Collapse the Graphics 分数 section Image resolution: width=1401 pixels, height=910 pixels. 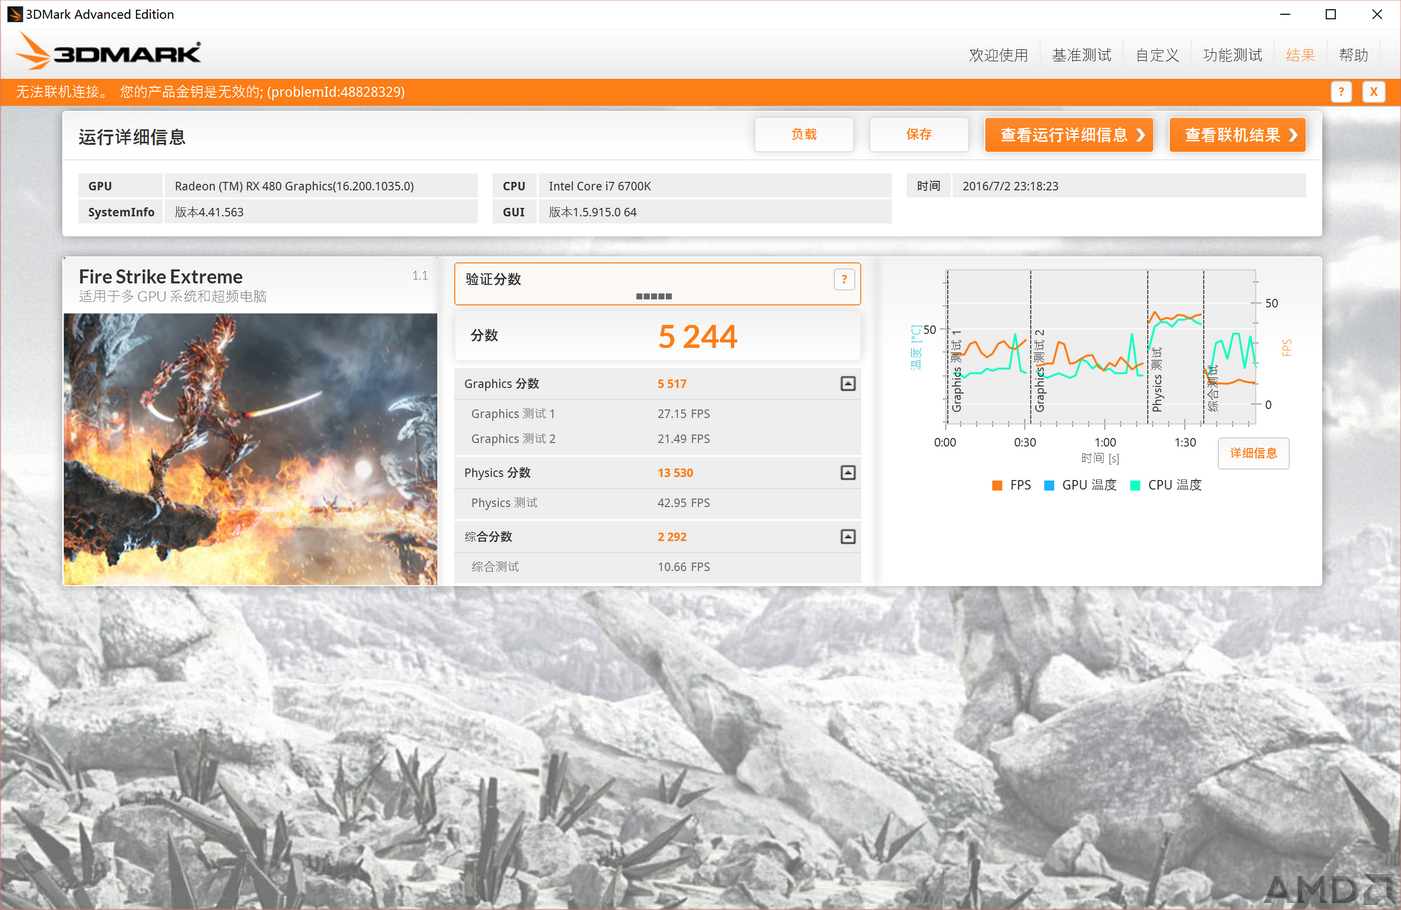click(848, 384)
